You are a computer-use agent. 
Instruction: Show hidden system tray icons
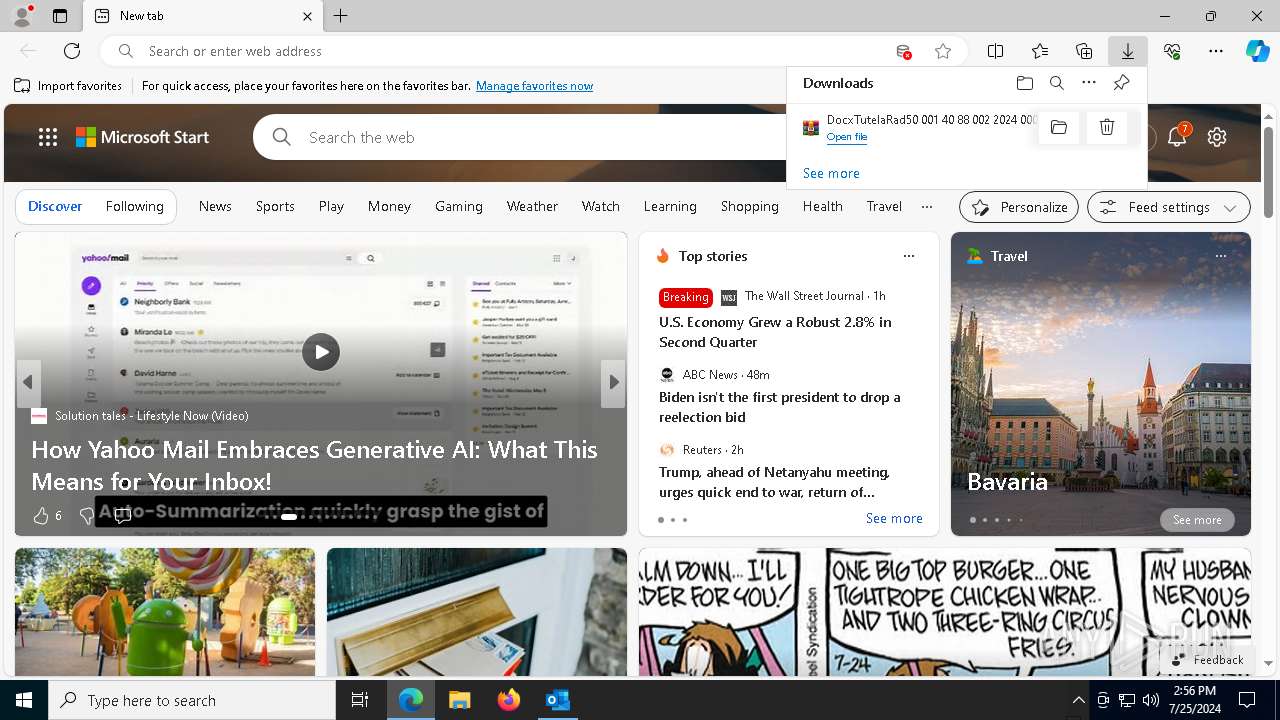click(x=1078, y=700)
